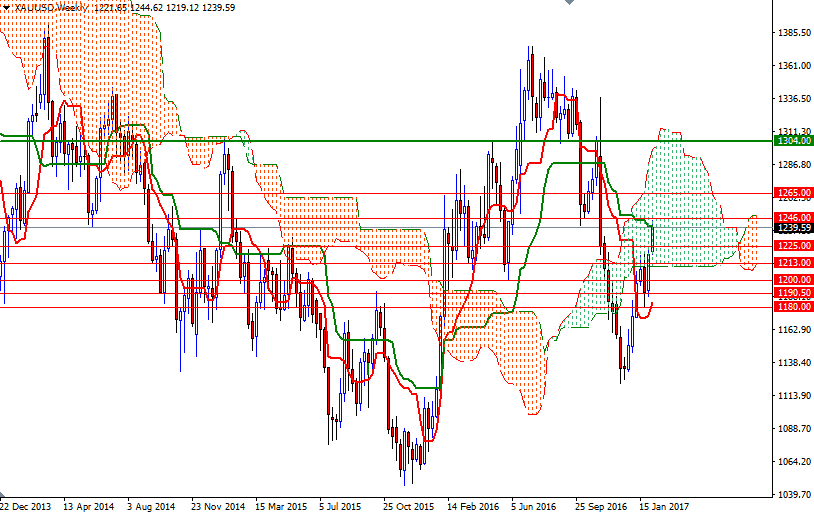Select the red 1190.50 price label
814x514 pixels.
tap(791, 292)
